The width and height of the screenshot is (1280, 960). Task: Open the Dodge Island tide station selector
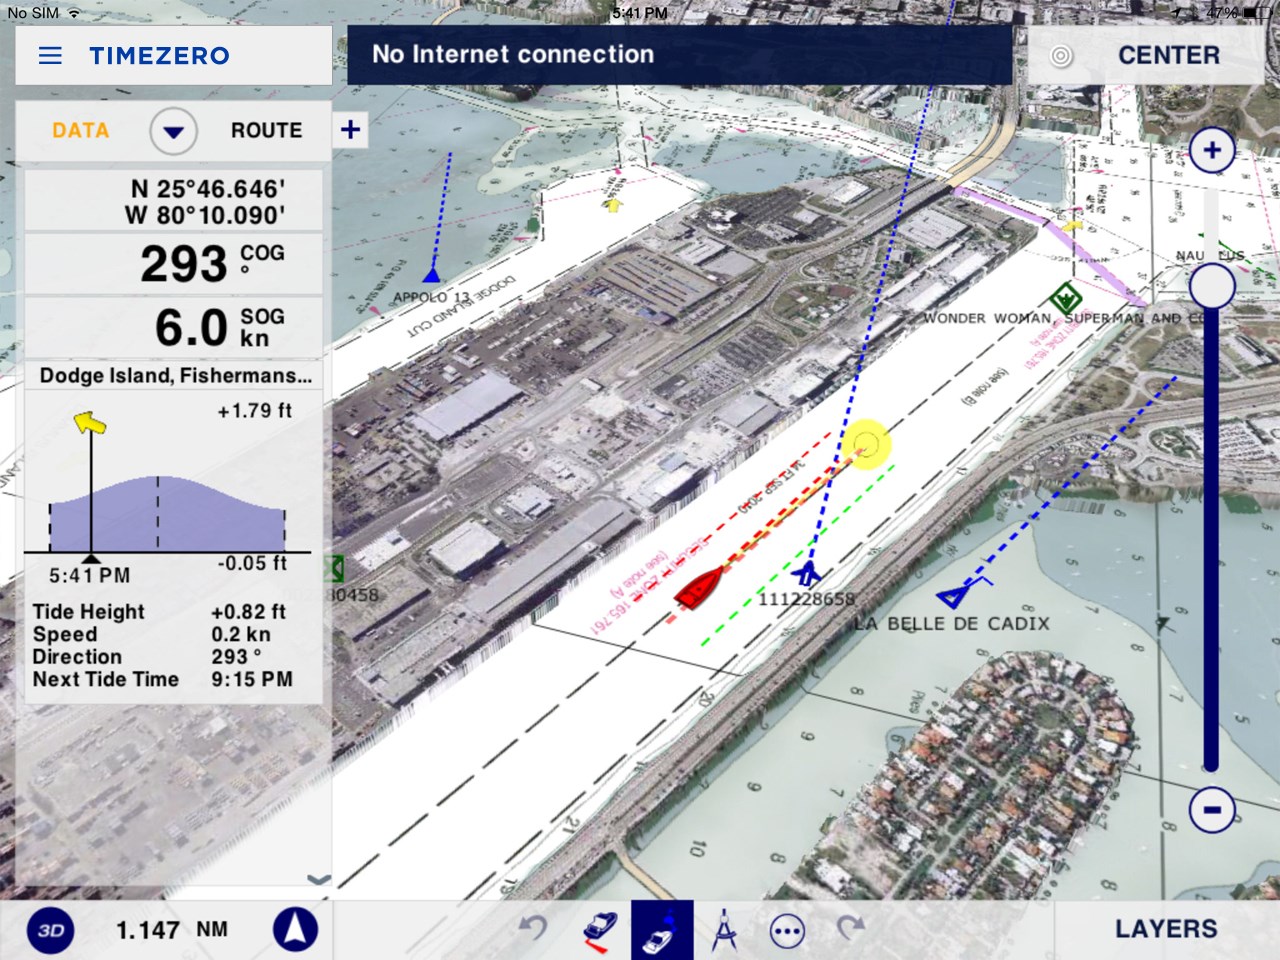click(175, 376)
